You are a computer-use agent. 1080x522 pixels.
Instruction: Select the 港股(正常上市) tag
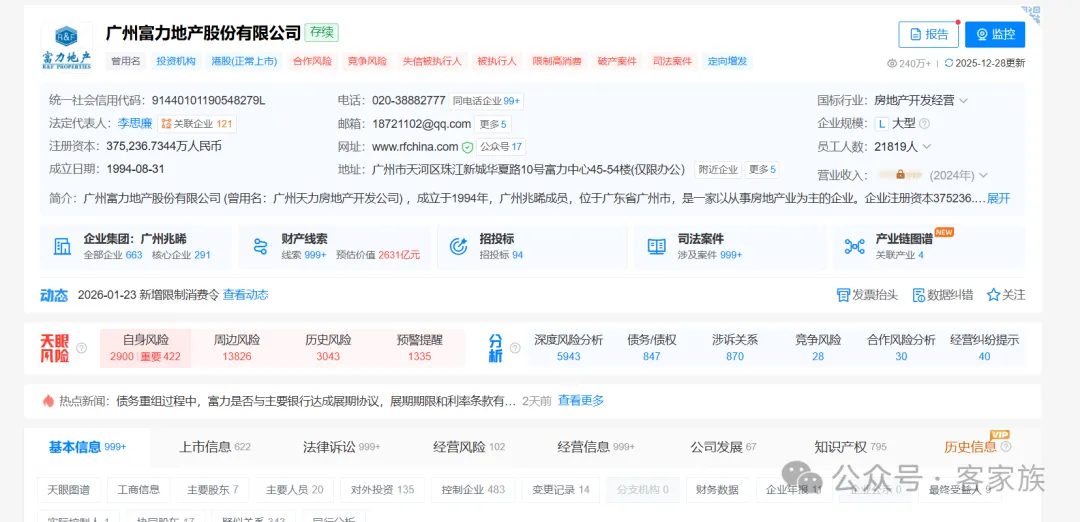(x=245, y=61)
